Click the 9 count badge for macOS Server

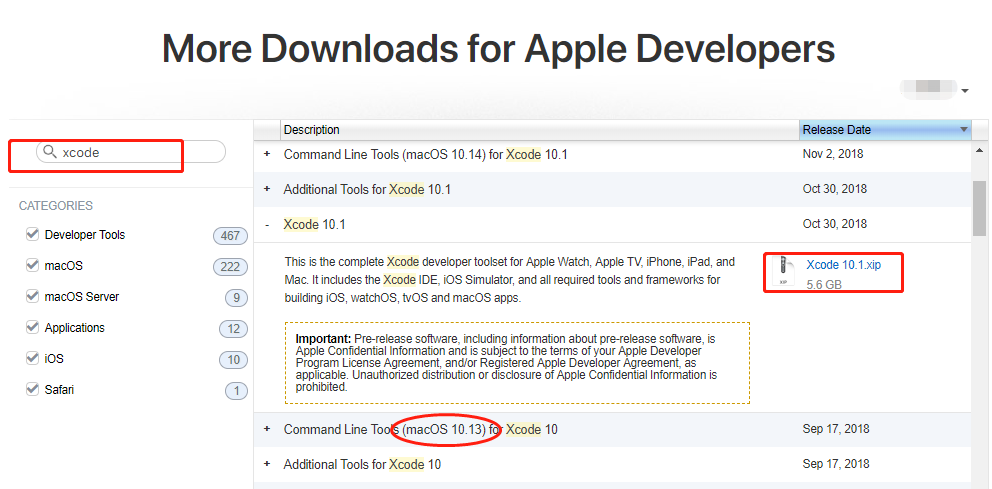(236, 298)
